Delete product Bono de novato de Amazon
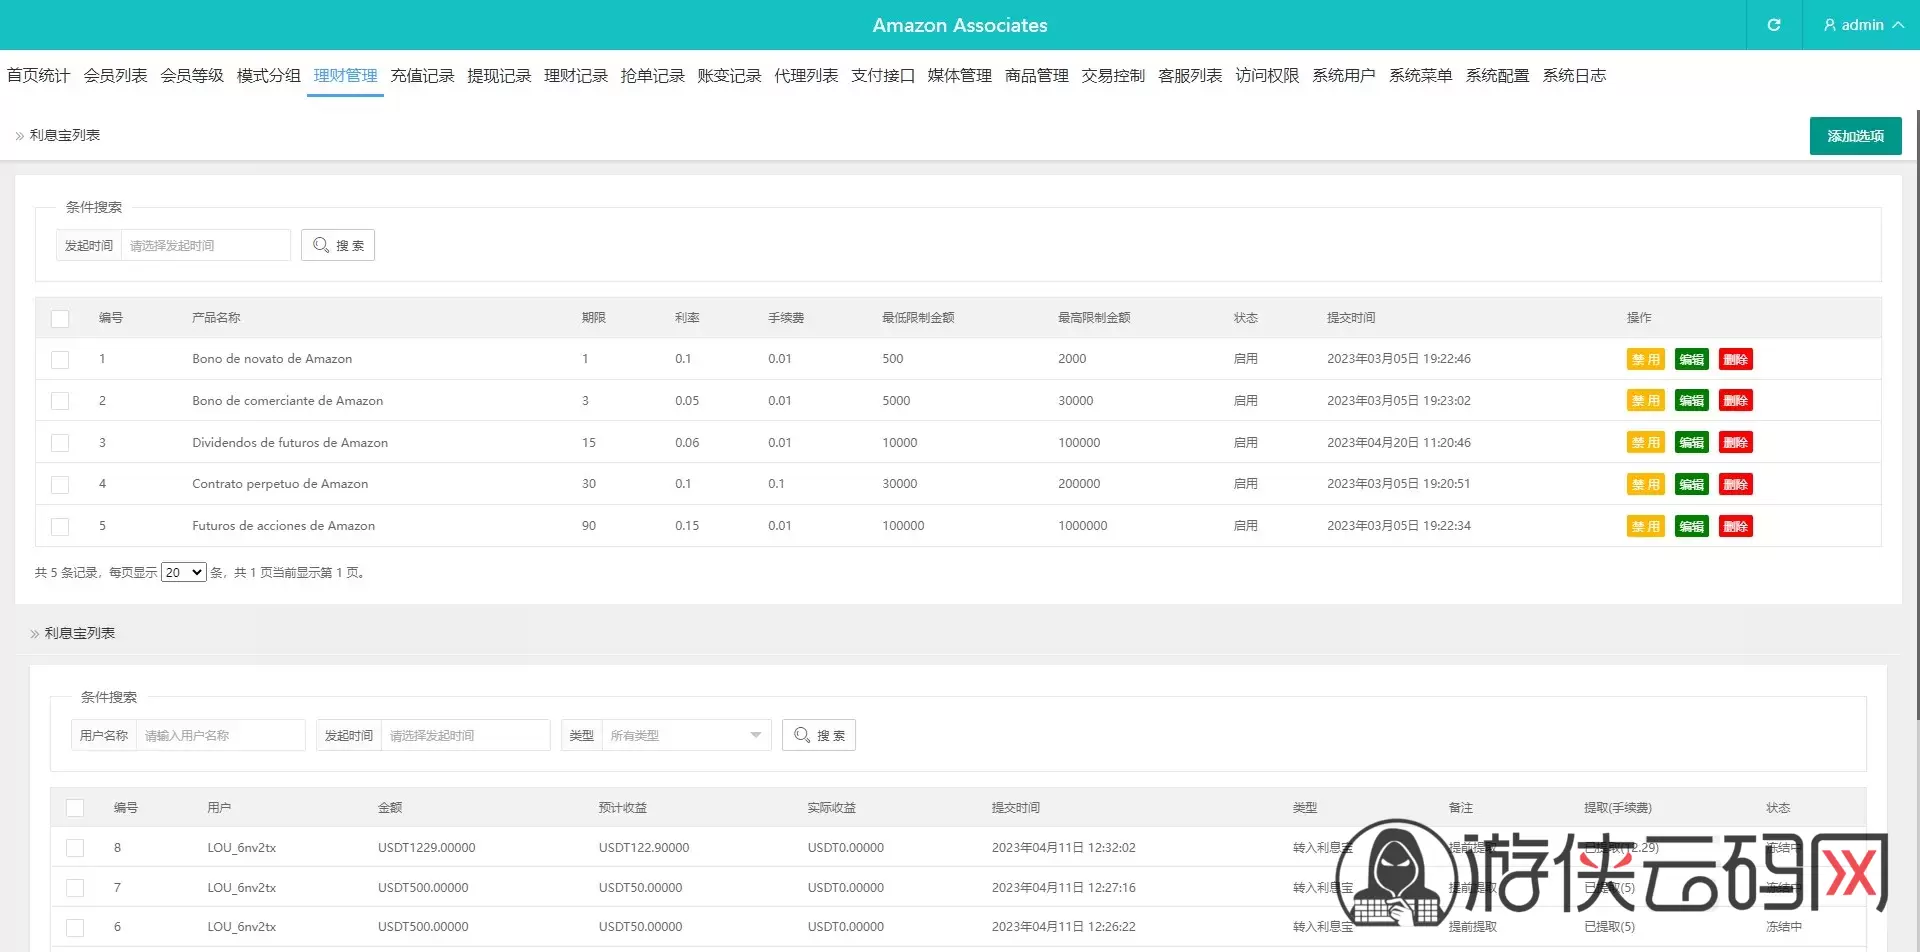This screenshot has width=1920, height=952. click(1736, 359)
